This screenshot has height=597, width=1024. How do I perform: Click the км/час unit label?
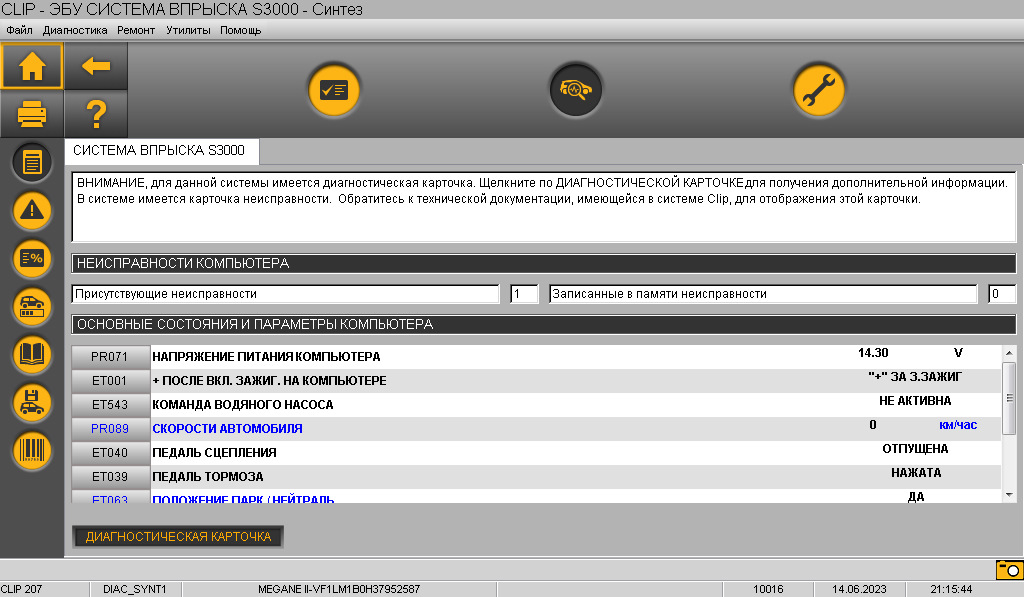[958, 425]
